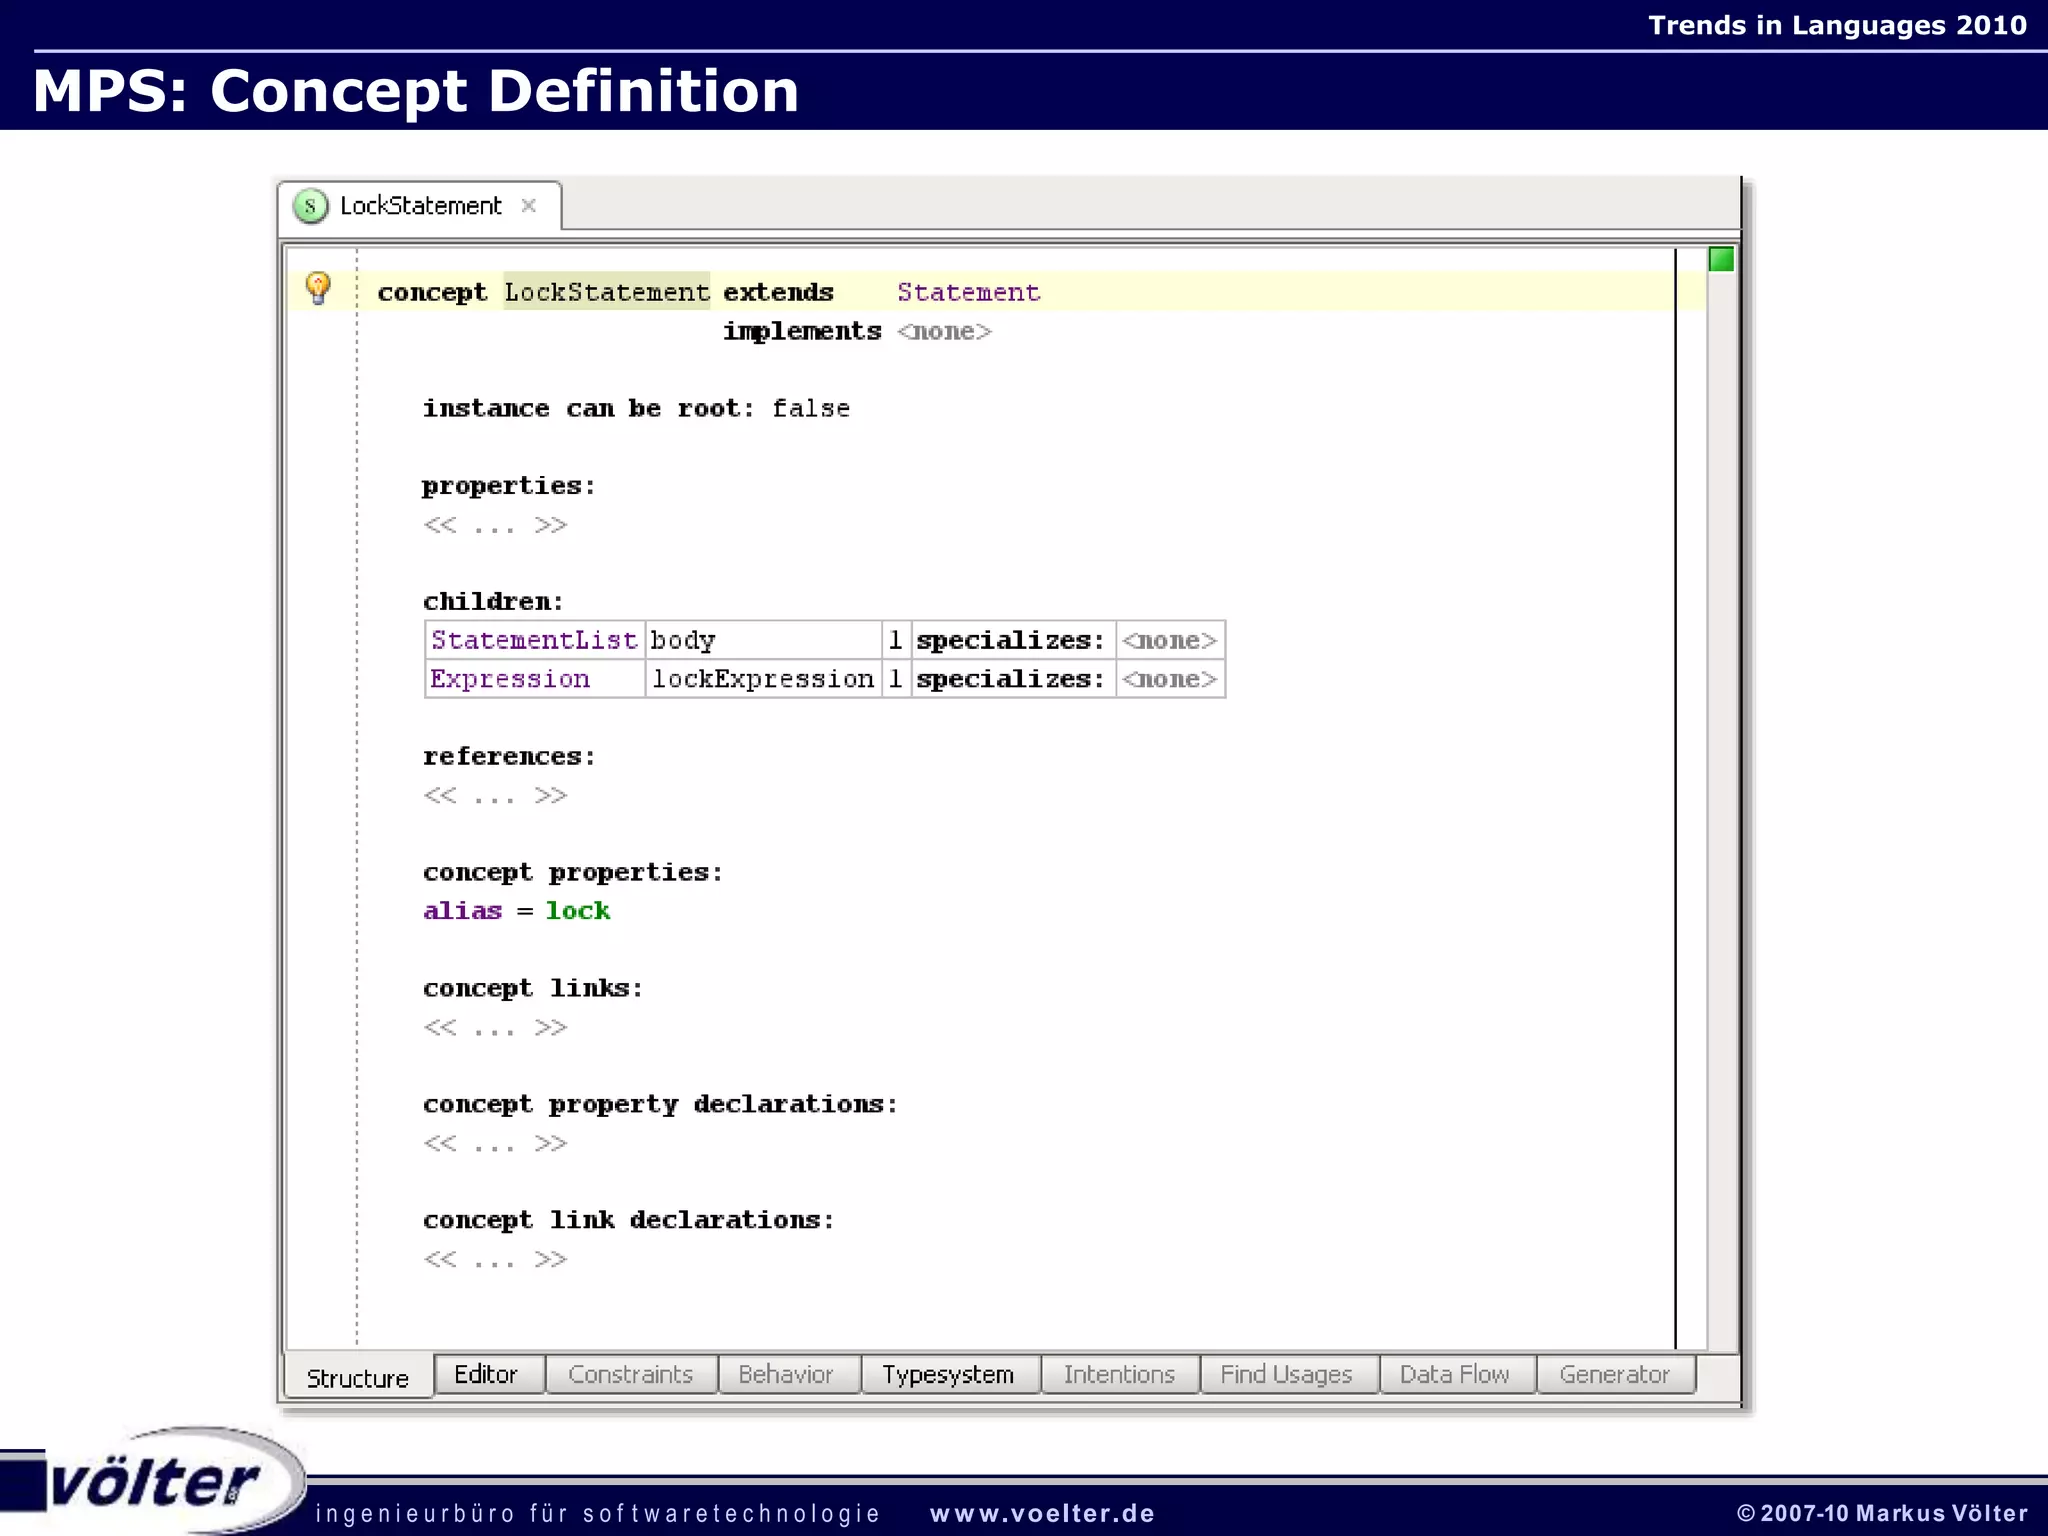The height and width of the screenshot is (1536, 2048).
Task: Click the StatementList child type link
Action: (x=534, y=640)
